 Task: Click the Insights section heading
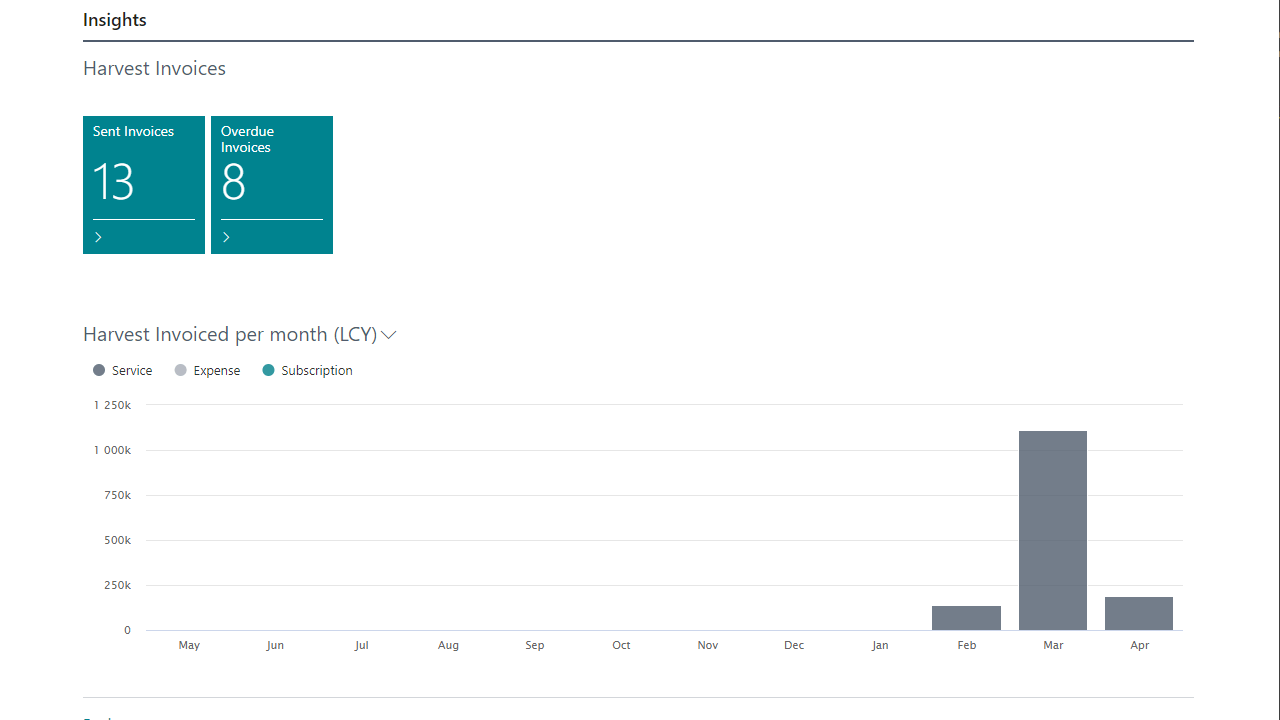[x=115, y=20]
